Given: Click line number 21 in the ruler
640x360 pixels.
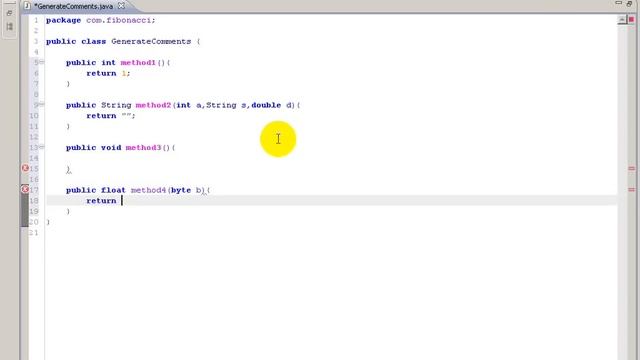Looking at the screenshot, I should pyautogui.click(x=34, y=232).
